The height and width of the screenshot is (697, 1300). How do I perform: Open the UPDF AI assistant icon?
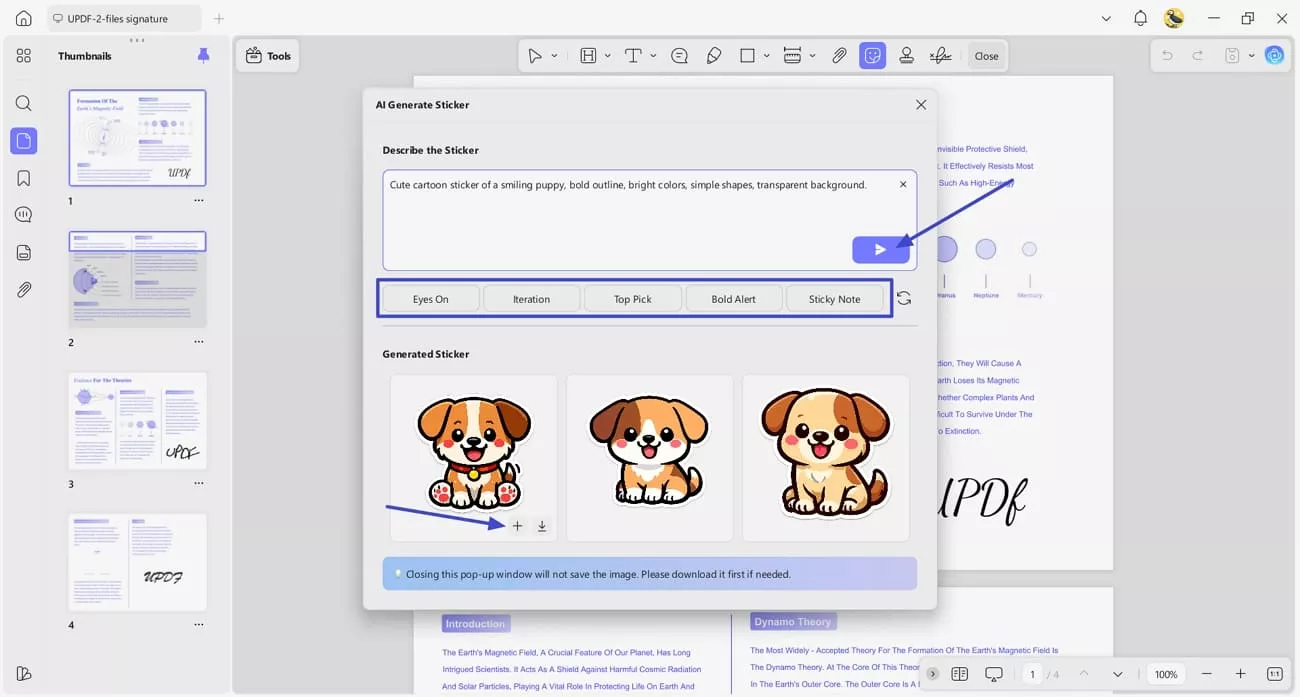(x=1274, y=56)
